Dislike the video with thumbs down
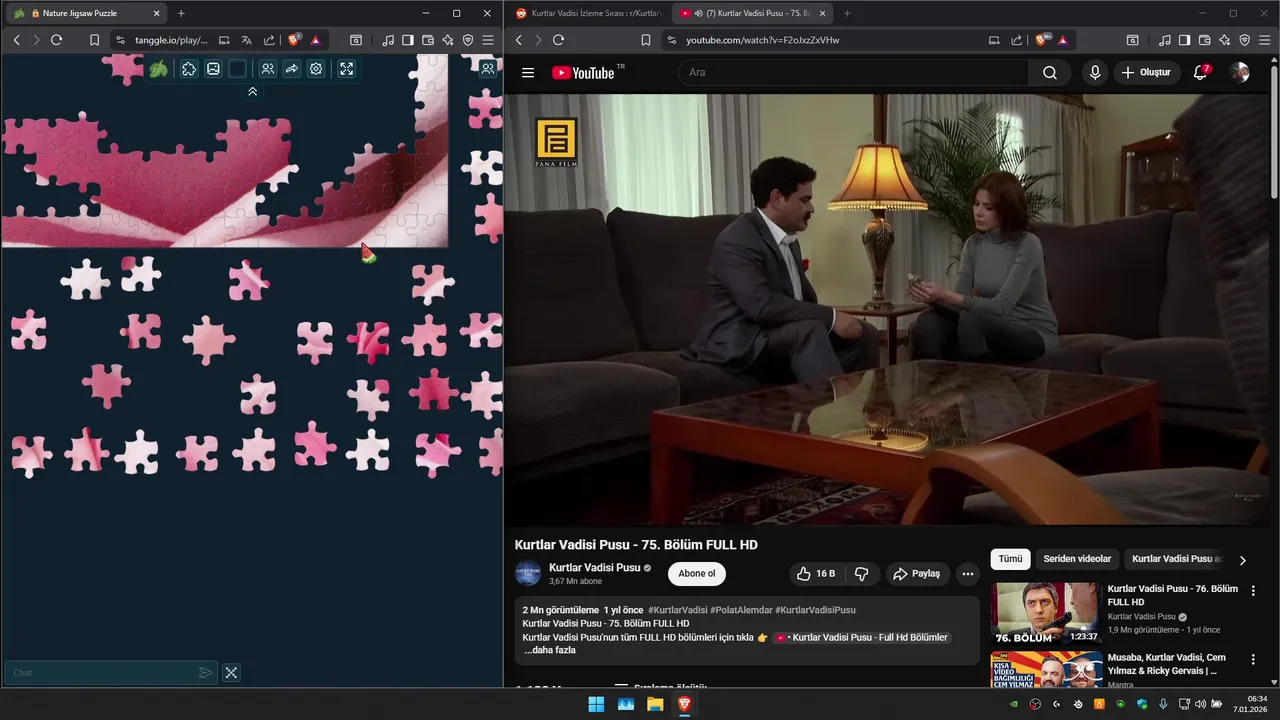Screen dimensions: 1280x720 pos(861,574)
